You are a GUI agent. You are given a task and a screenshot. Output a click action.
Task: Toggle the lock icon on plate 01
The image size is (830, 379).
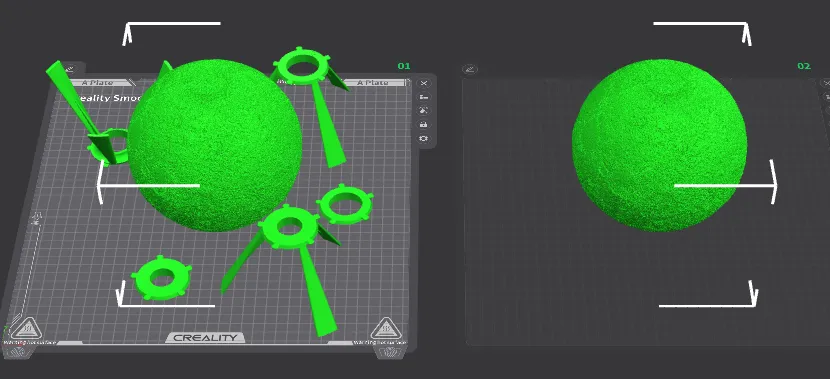pos(423,124)
